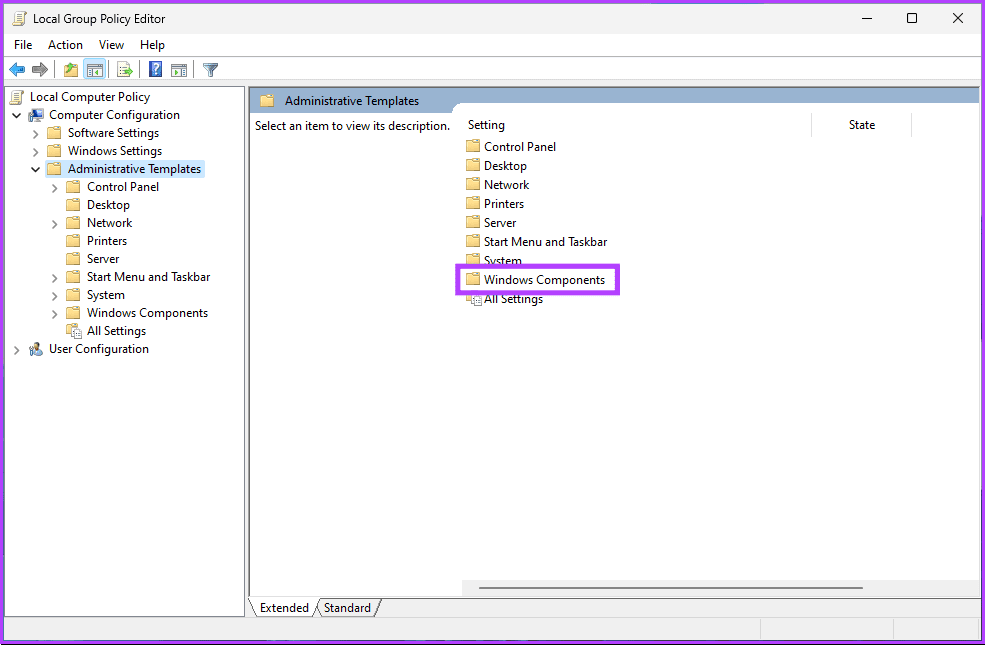Open the Action menu

point(65,45)
